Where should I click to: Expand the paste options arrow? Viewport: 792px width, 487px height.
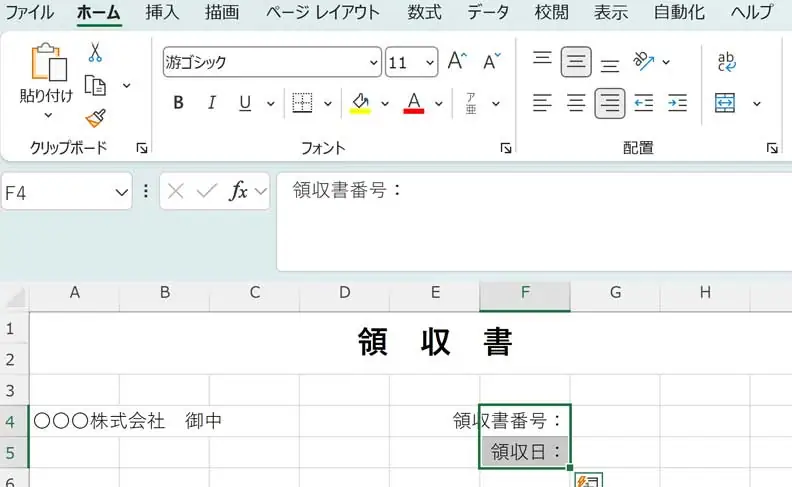pos(48,116)
